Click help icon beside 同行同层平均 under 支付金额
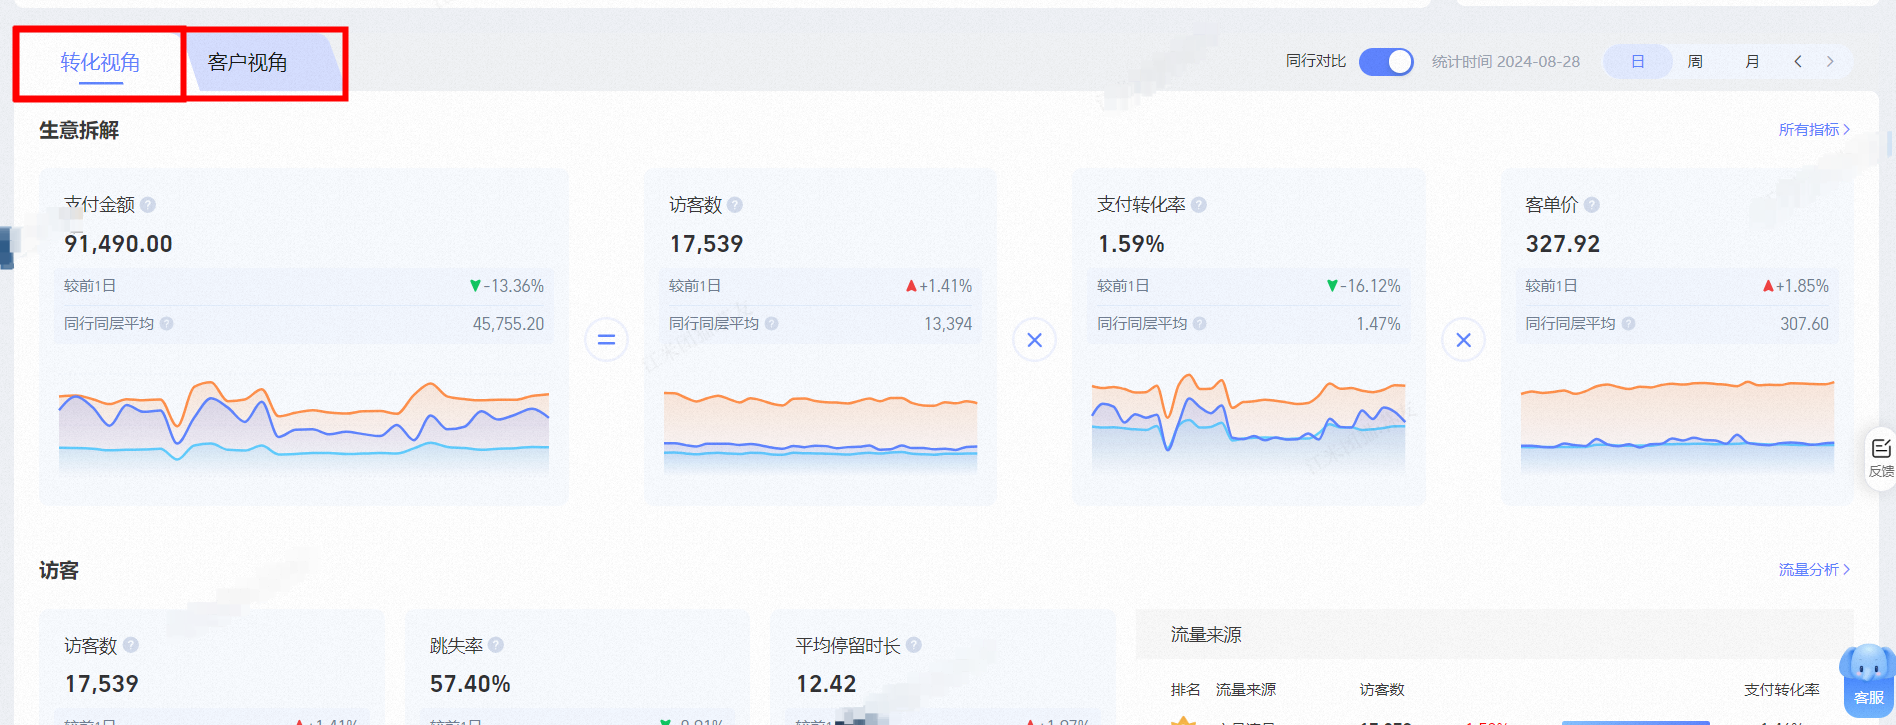Screen dimensions: 1896x725 [x=167, y=324]
